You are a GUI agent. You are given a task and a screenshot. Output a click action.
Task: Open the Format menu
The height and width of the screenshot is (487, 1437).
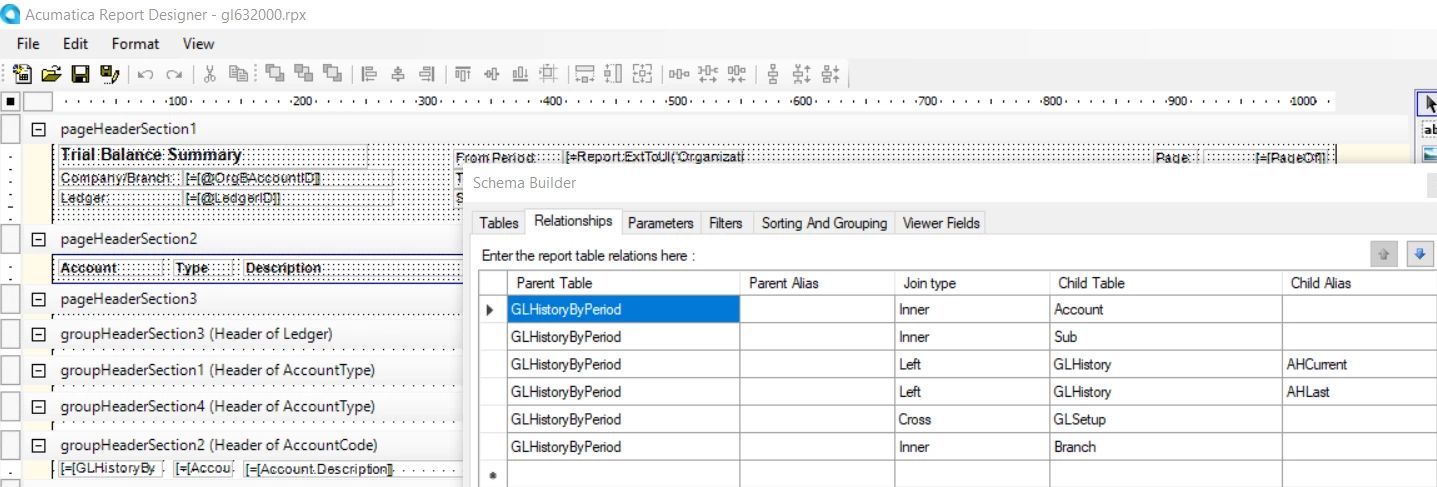point(135,44)
